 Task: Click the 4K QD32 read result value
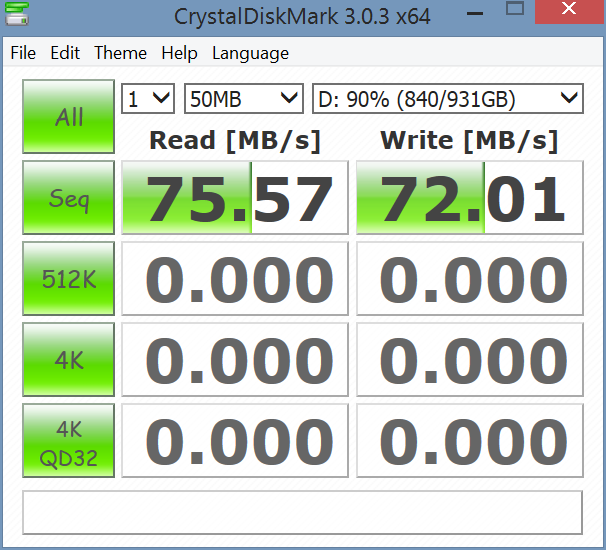(x=235, y=441)
